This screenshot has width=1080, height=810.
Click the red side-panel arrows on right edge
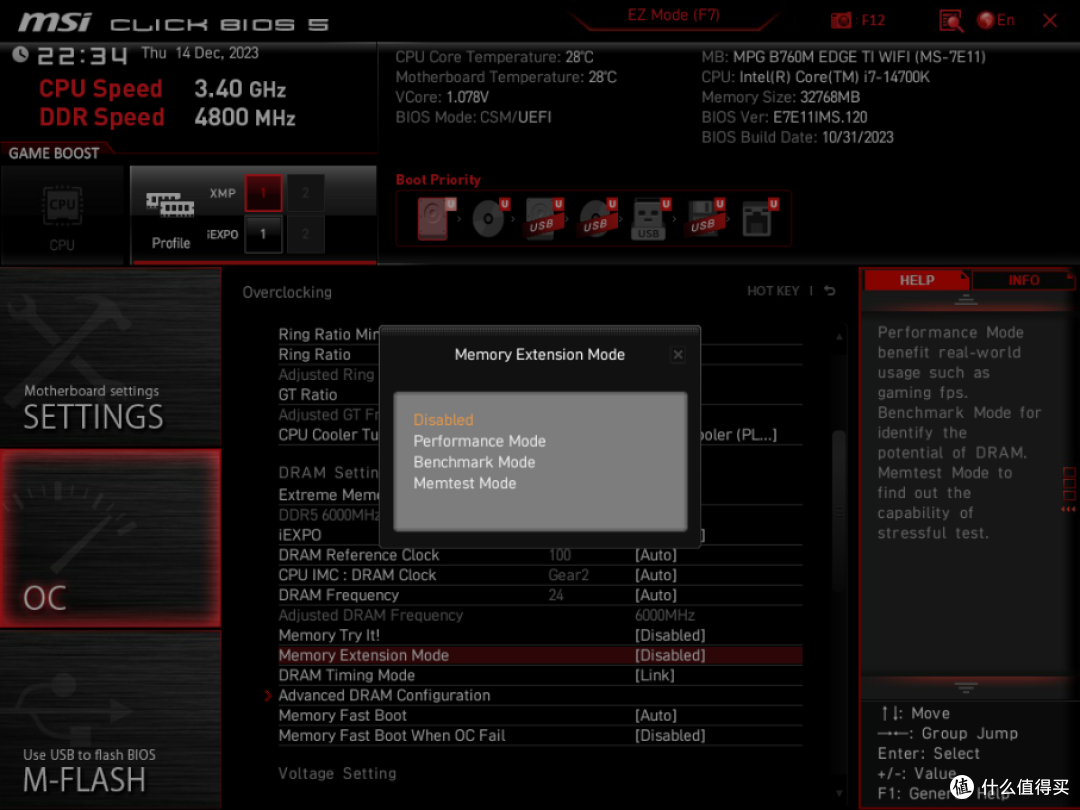pyautogui.click(x=1068, y=510)
